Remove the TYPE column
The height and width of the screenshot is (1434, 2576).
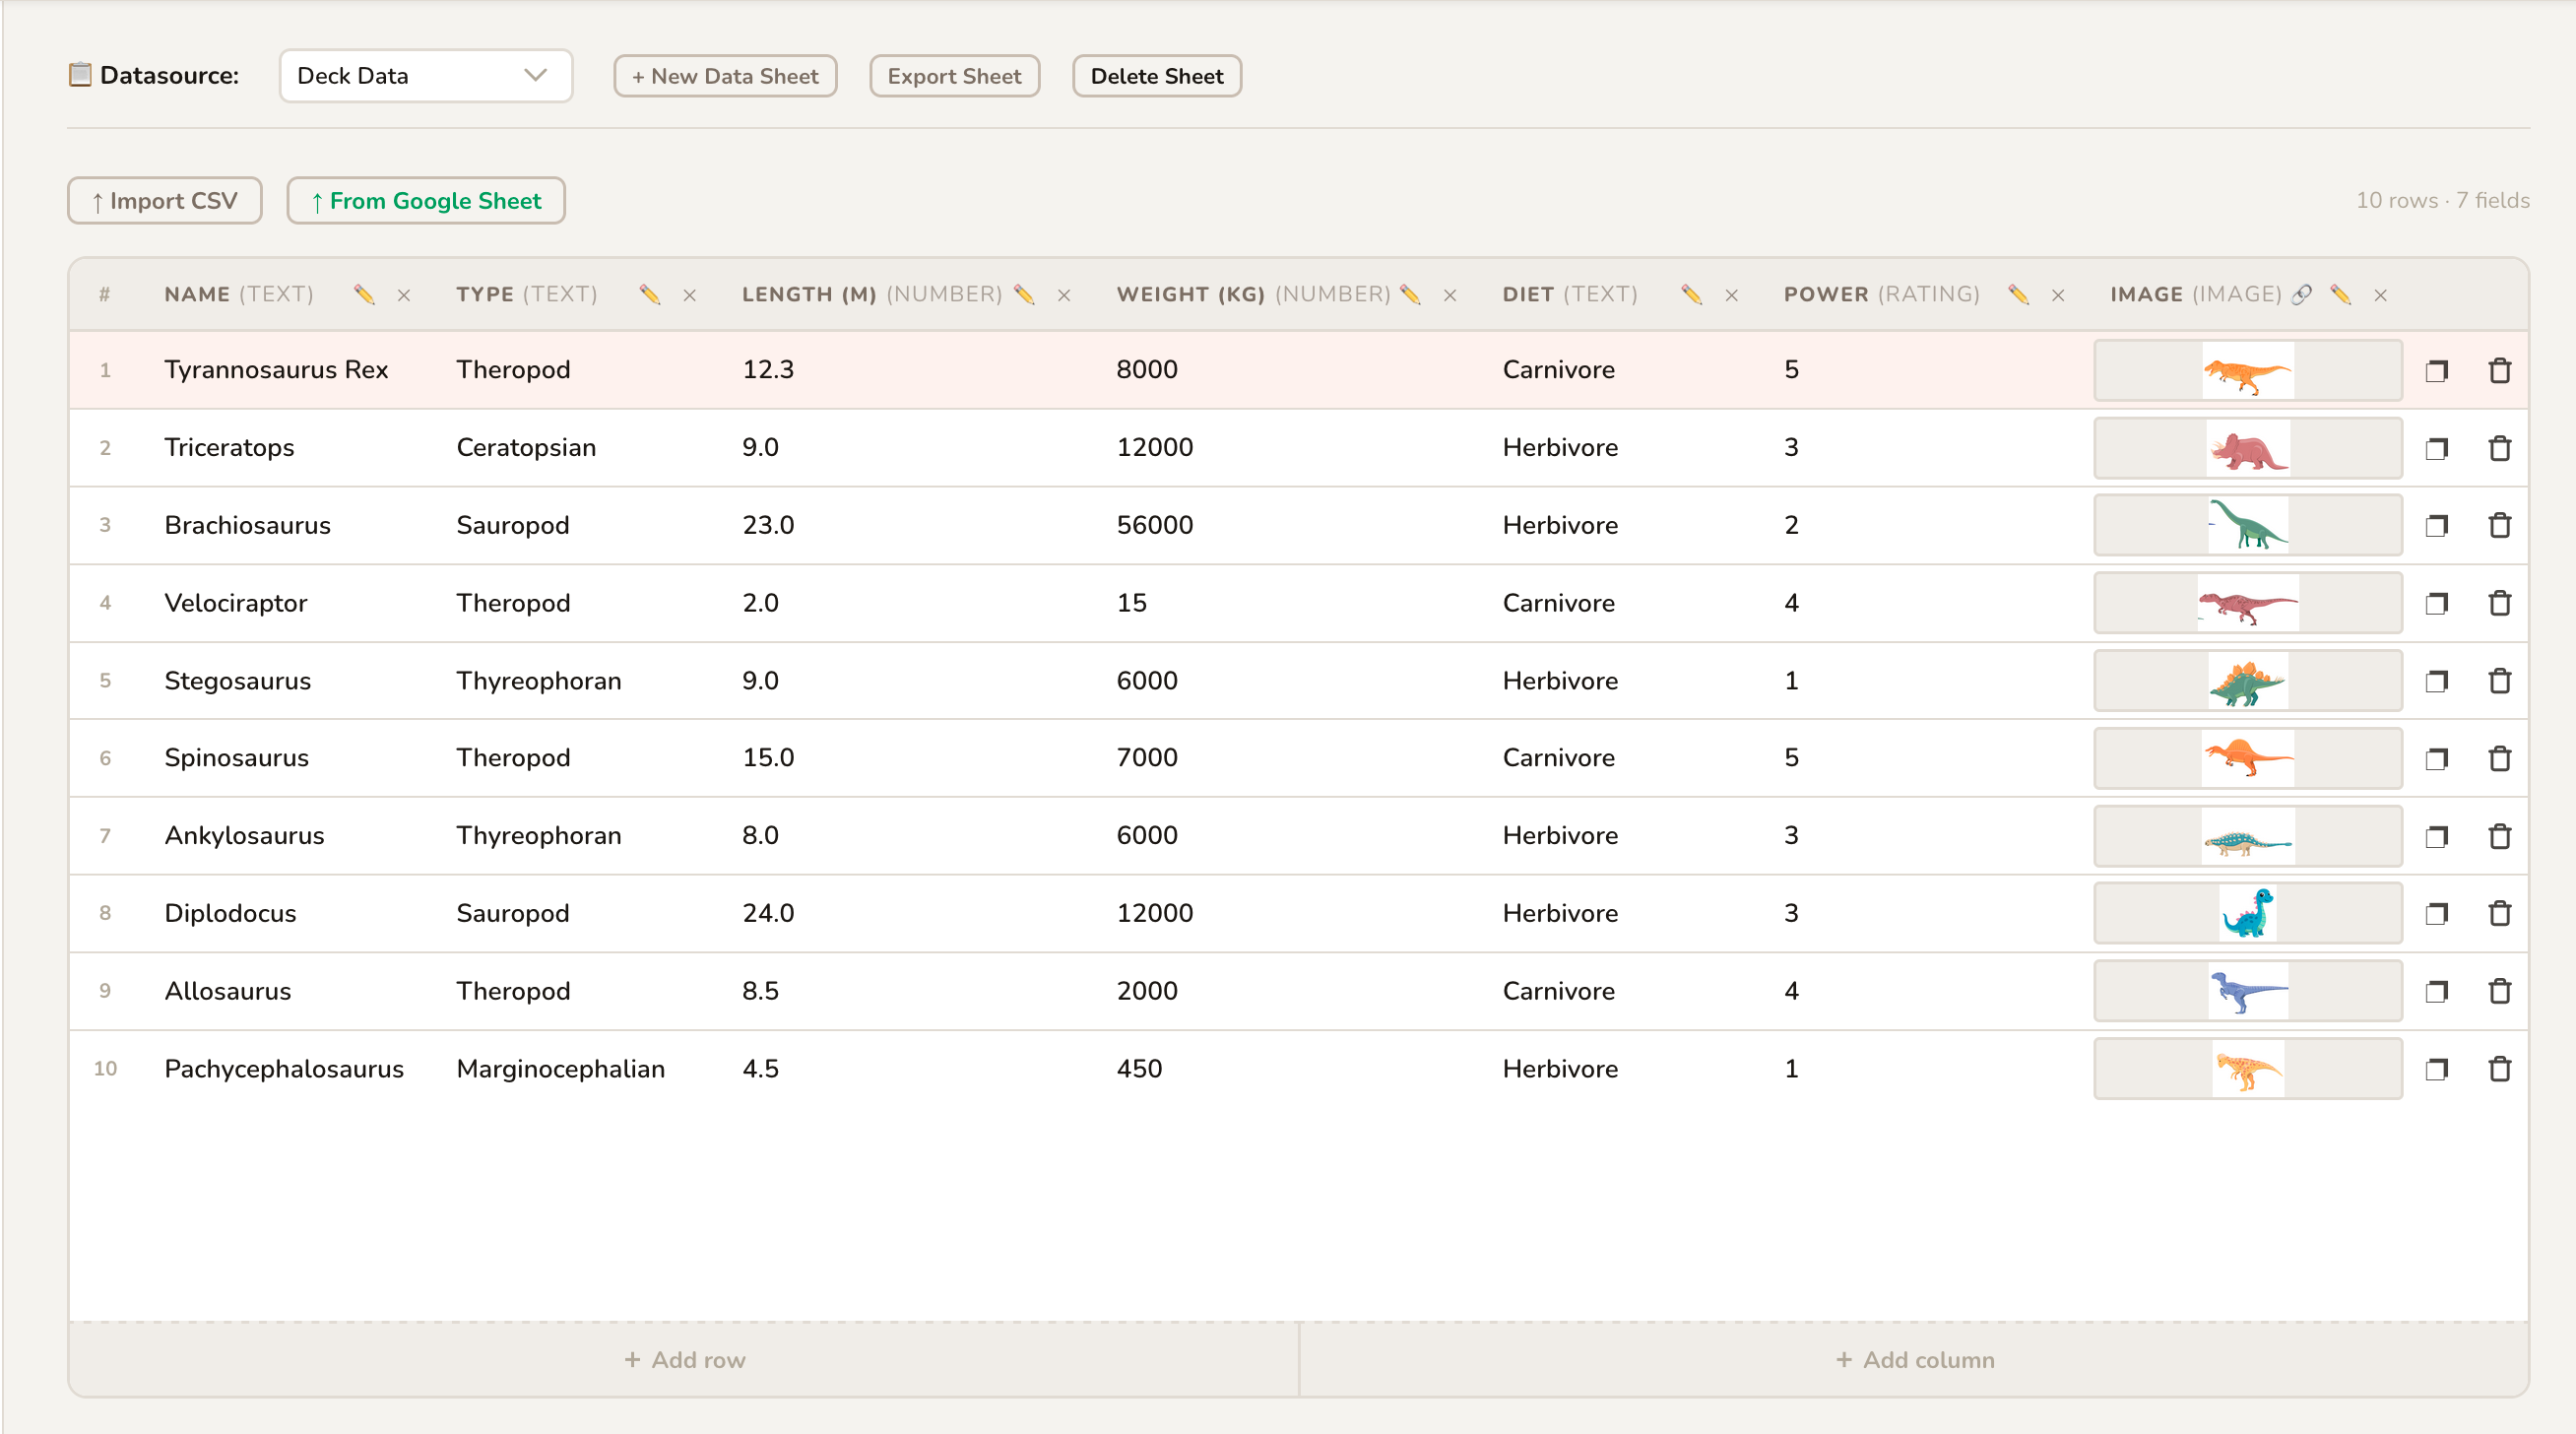point(690,295)
